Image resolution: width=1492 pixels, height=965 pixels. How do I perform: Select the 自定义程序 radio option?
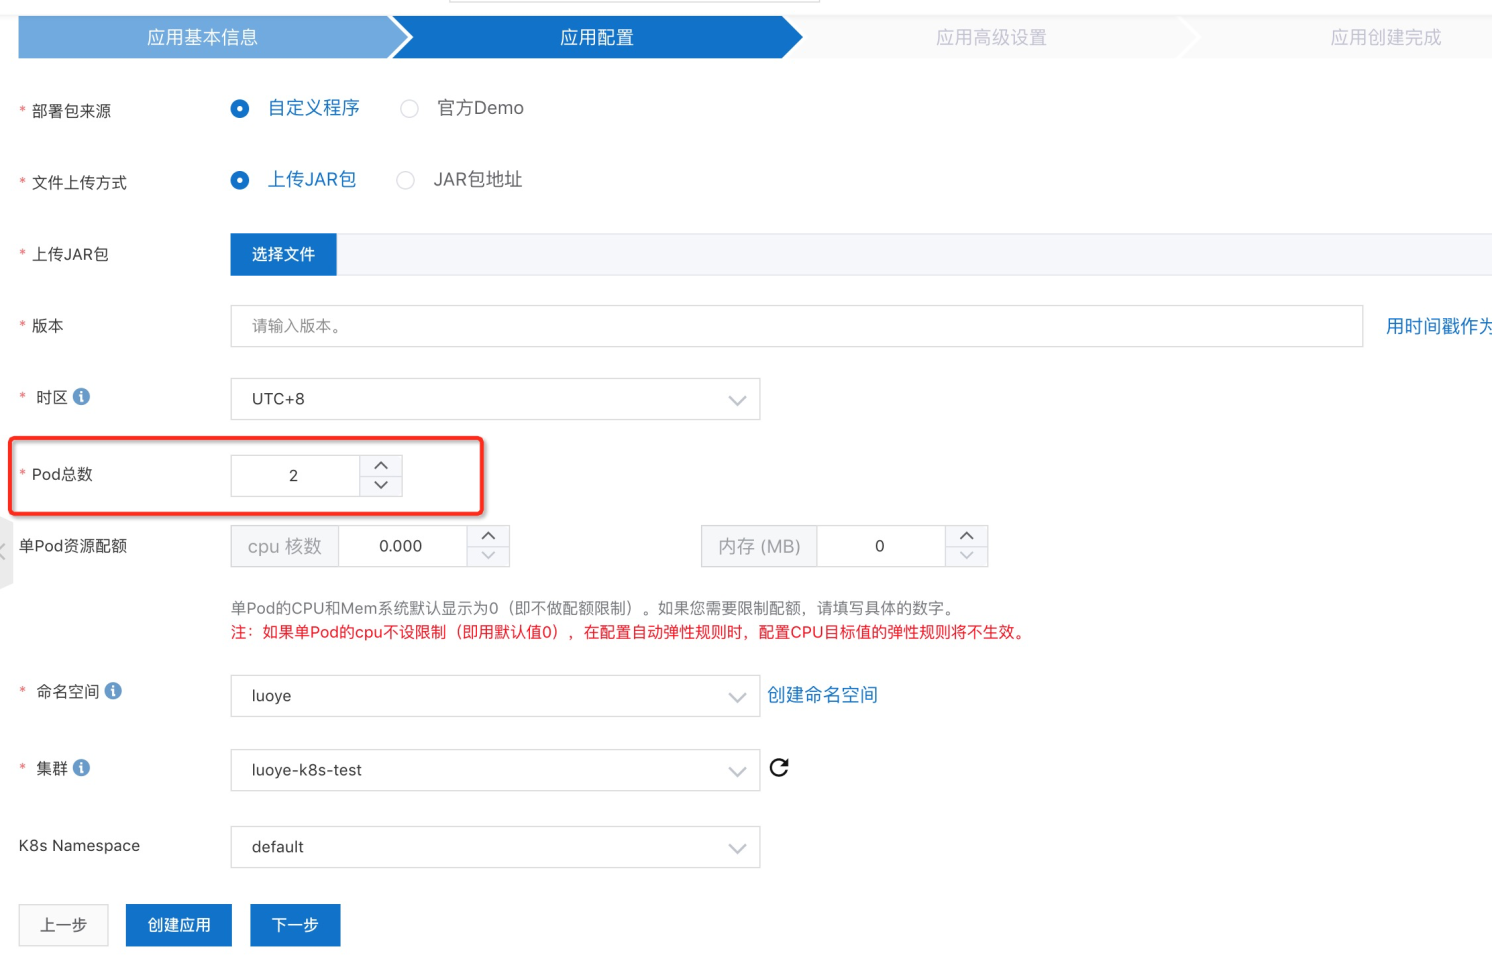coord(240,108)
